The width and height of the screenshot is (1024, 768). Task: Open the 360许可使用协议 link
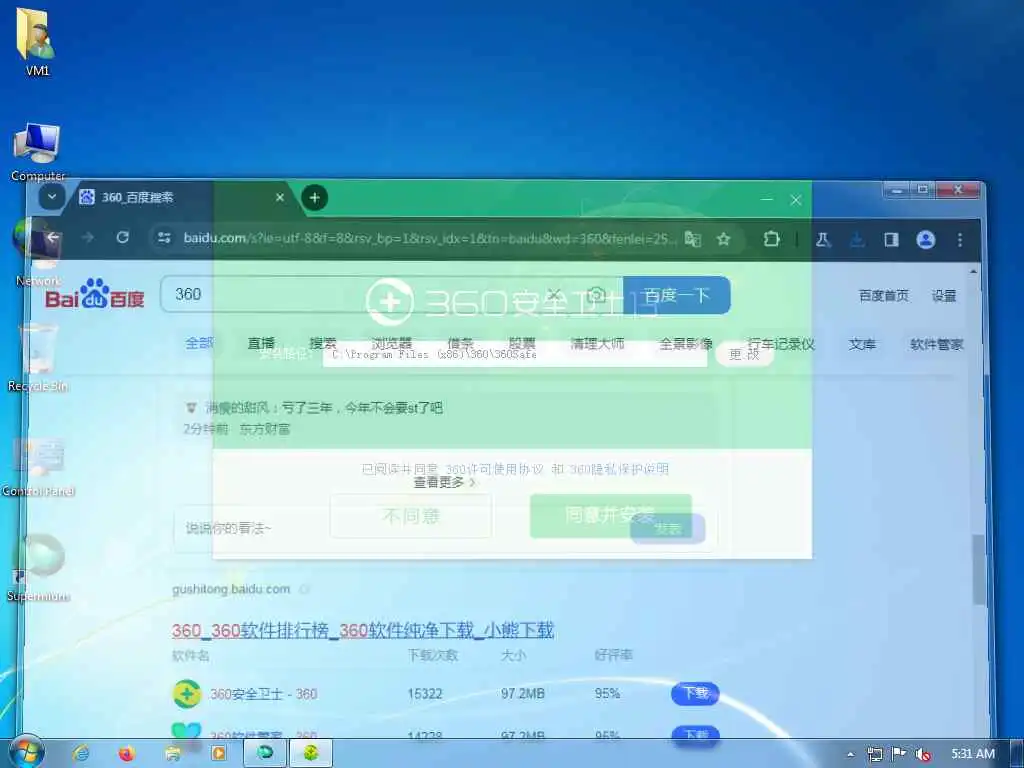click(494, 469)
